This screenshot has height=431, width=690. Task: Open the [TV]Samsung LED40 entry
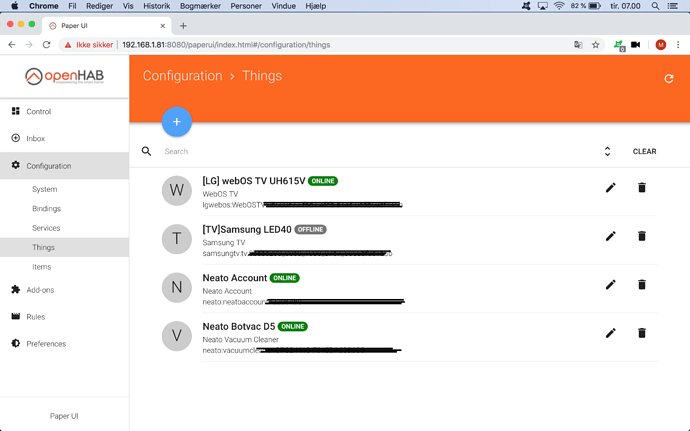point(247,229)
